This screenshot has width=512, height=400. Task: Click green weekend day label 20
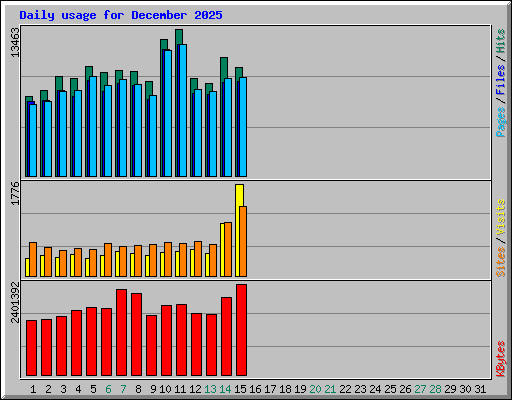coord(315,389)
